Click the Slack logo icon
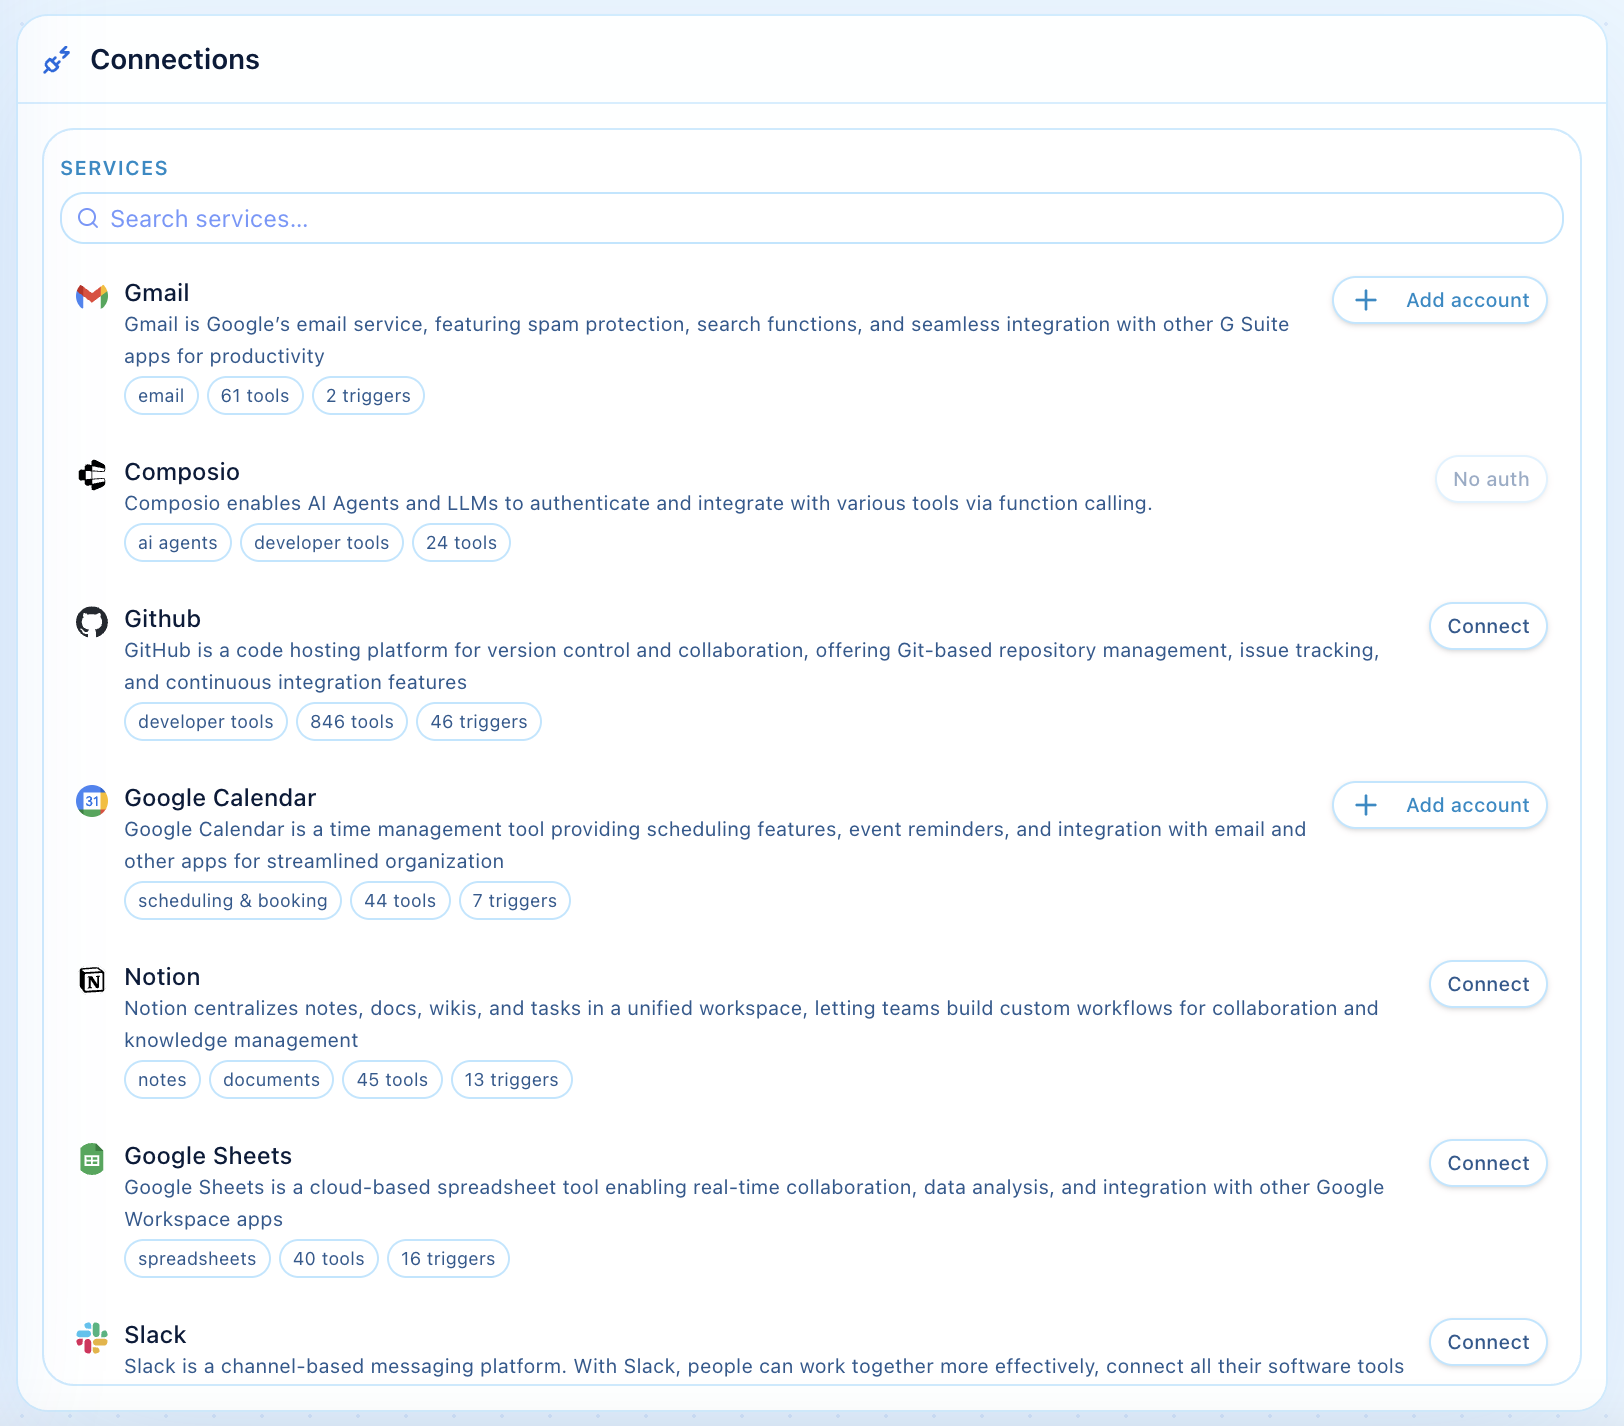Viewport: 1624px width, 1426px height. pos(92,1338)
